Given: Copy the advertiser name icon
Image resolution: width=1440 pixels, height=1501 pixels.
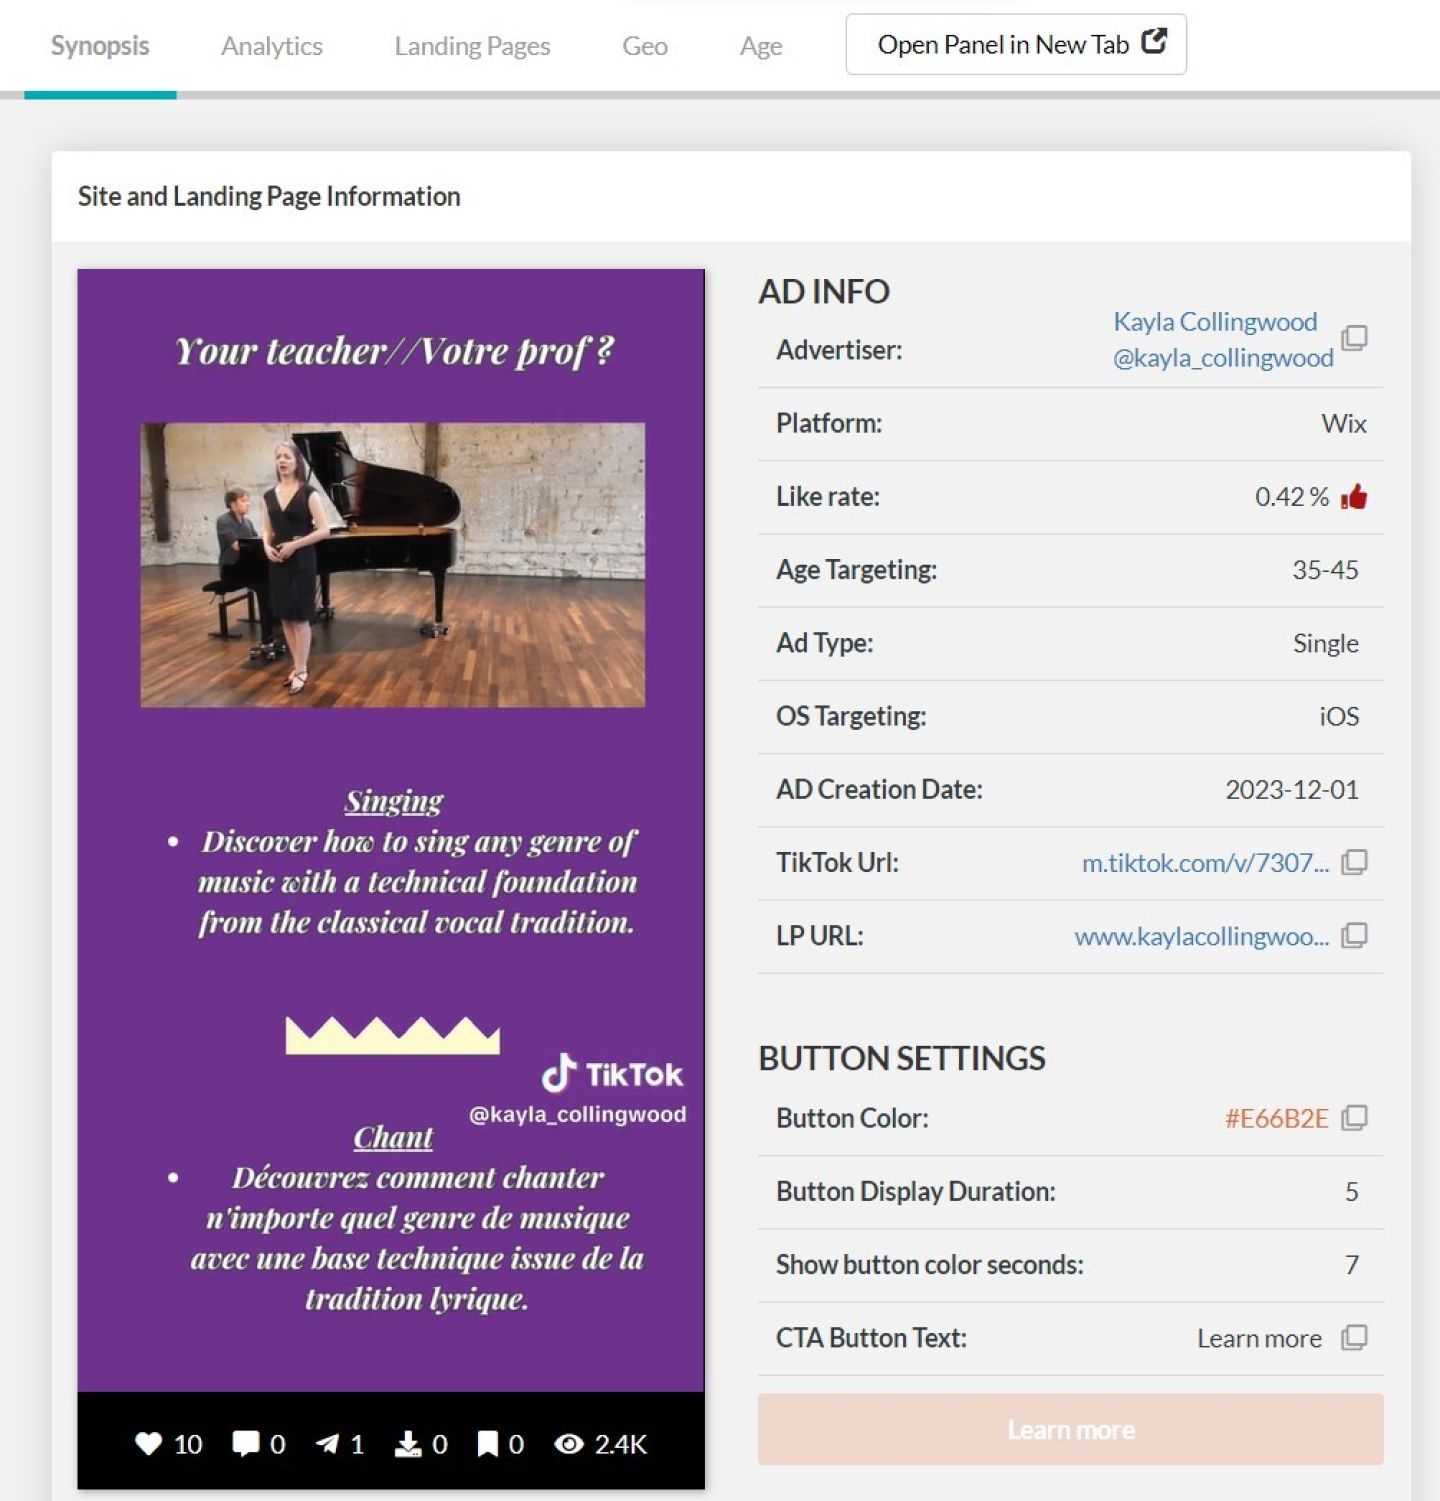Looking at the screenshot, I should [x=1354, y=338].
